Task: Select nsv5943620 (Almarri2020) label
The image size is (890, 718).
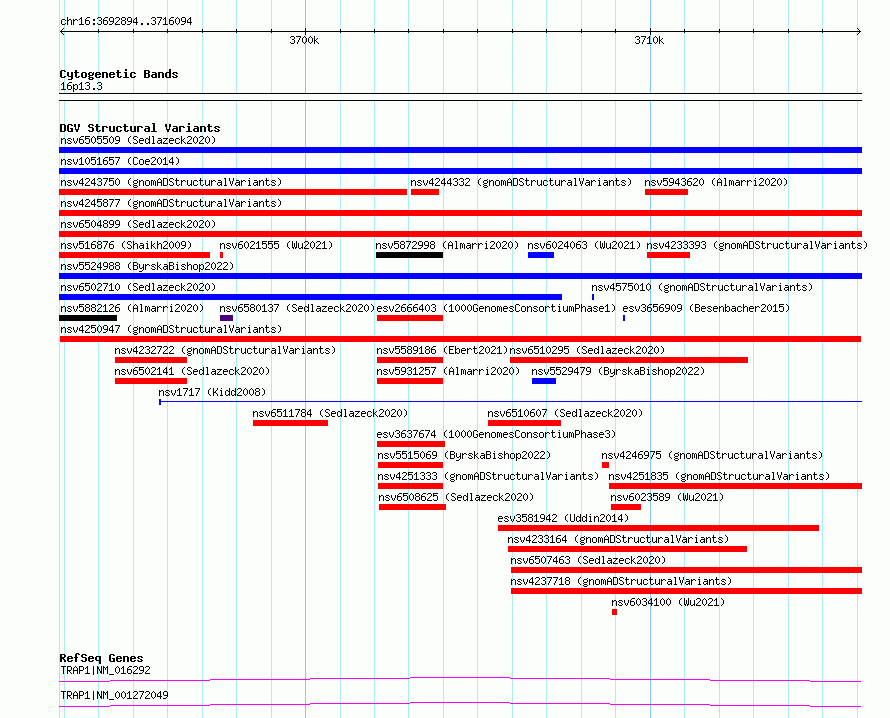Action: (716, 182)
